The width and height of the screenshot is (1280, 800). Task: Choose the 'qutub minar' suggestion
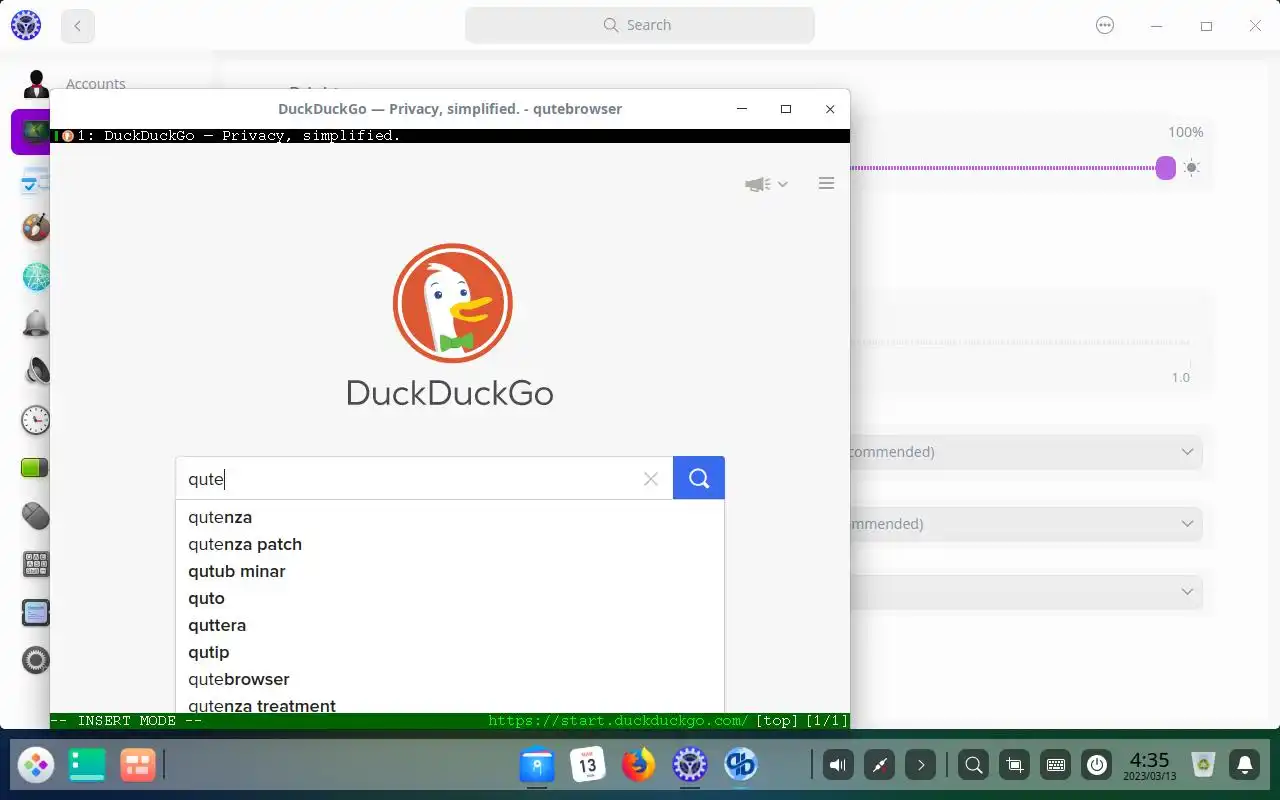pyautogui.click(x=450, y=571)
